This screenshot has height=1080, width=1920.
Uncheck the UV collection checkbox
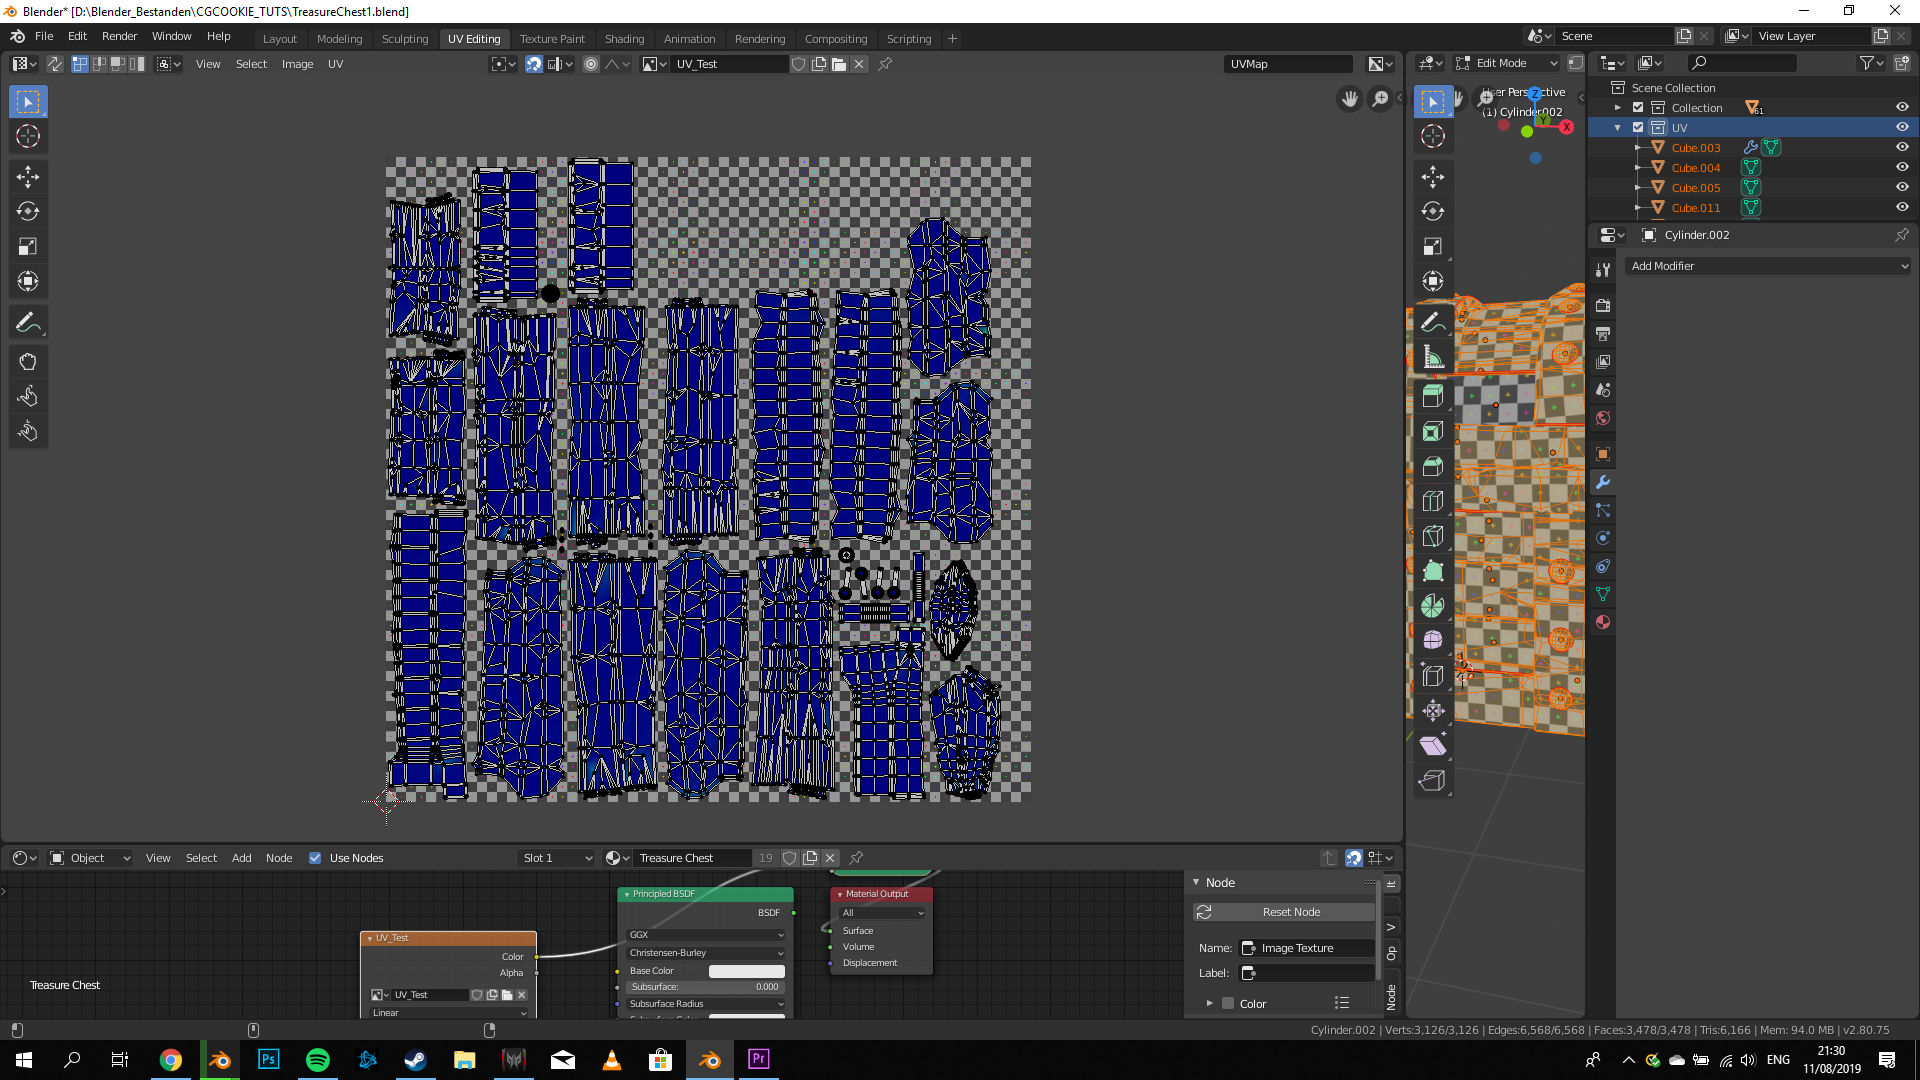(x=1638, y=128)
